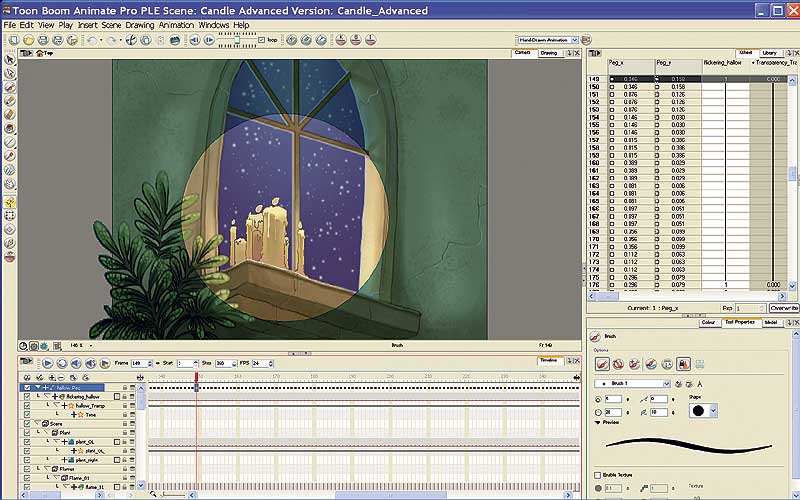Collapse the Preview section triangle

(597, 423)
